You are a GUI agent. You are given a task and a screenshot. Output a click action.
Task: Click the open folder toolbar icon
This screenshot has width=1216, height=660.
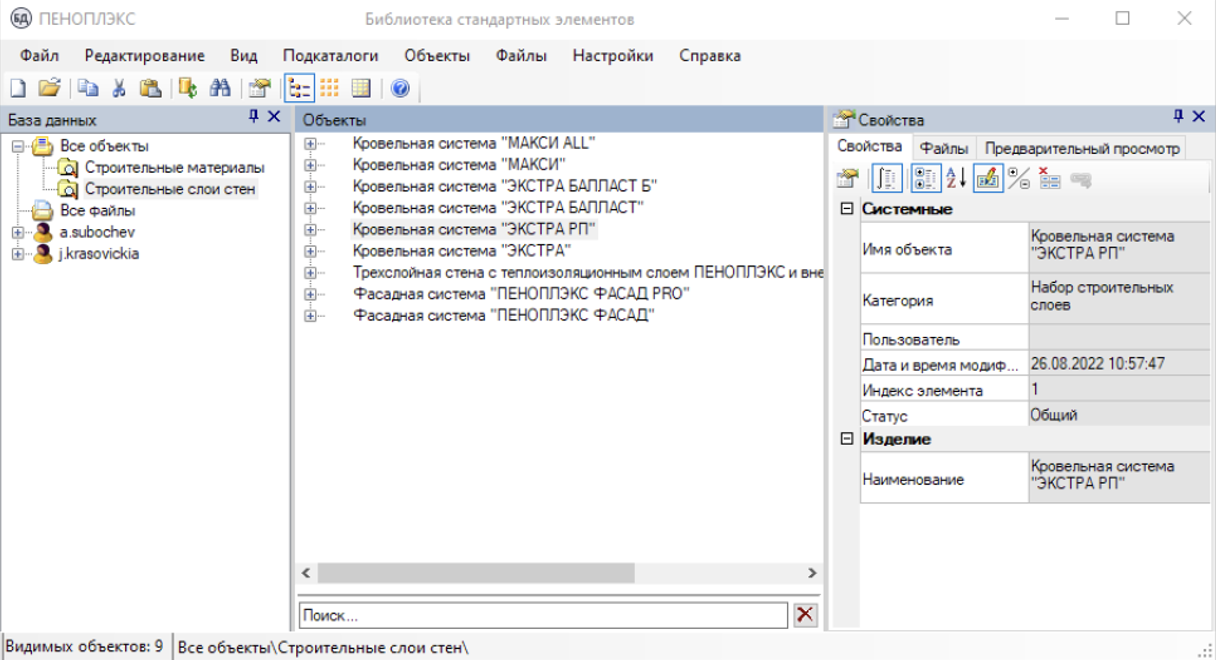49,88
